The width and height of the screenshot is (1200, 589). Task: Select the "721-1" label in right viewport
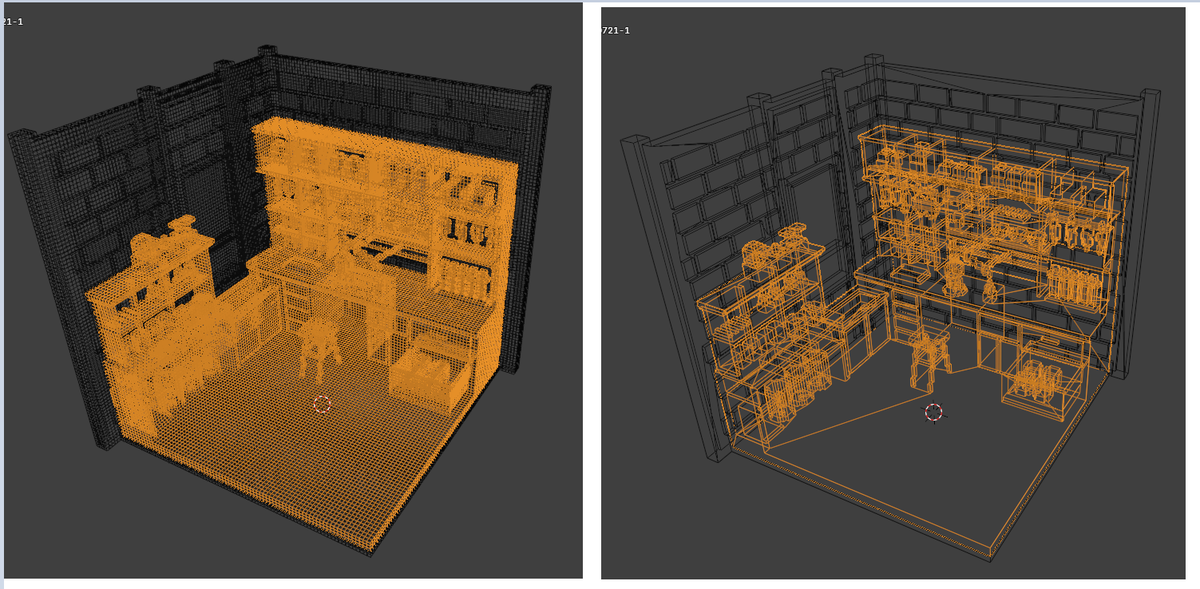point(615,31)
